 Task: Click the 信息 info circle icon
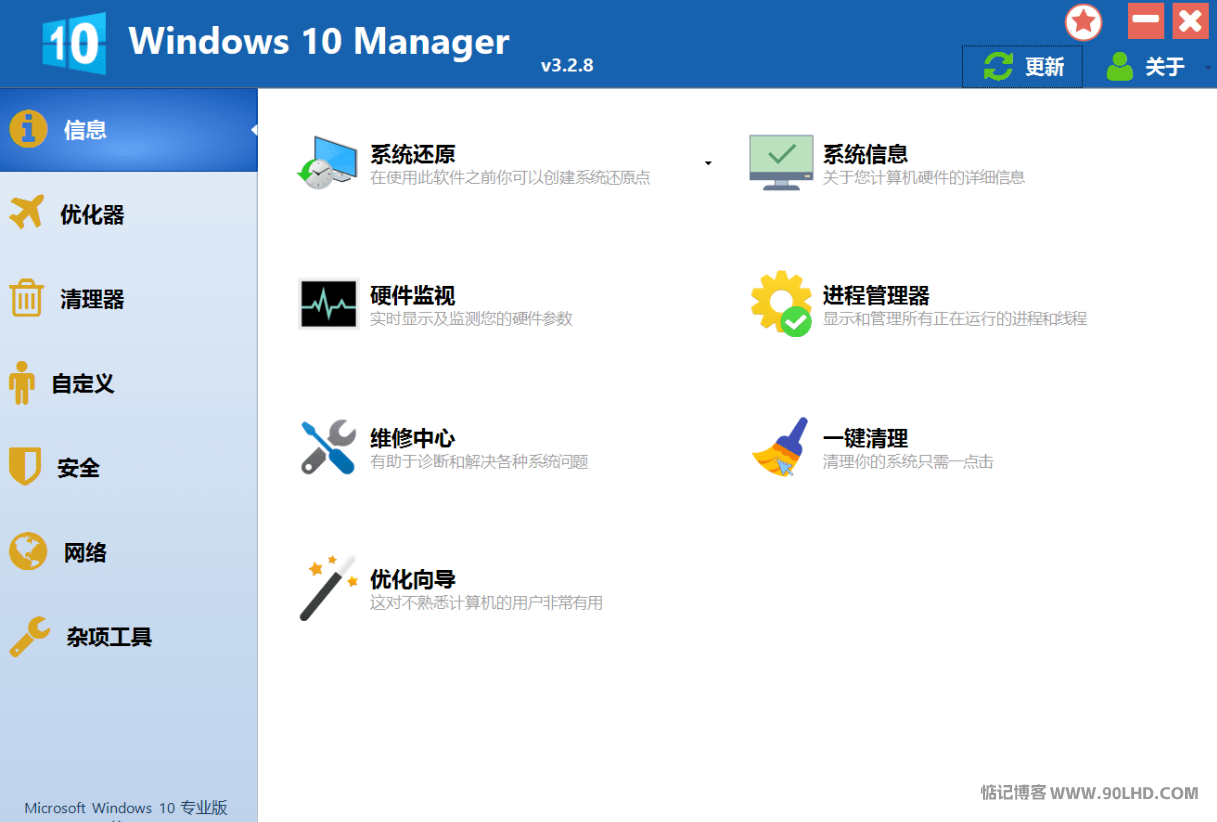pos(28,129)
